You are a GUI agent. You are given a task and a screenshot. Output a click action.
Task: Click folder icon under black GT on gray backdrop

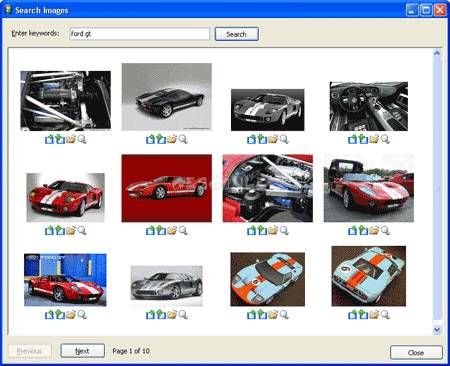pos(172,139)
